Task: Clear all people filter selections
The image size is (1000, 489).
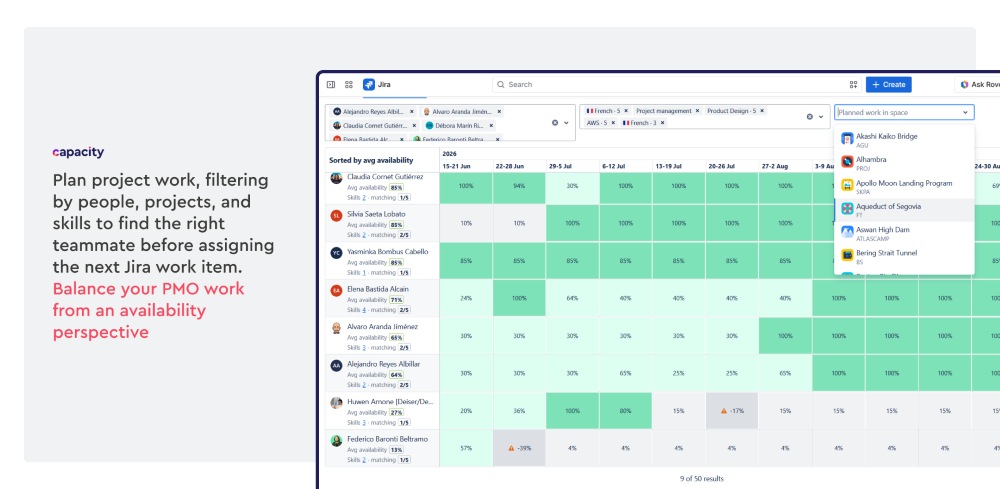Action: [x=555, y=122]
